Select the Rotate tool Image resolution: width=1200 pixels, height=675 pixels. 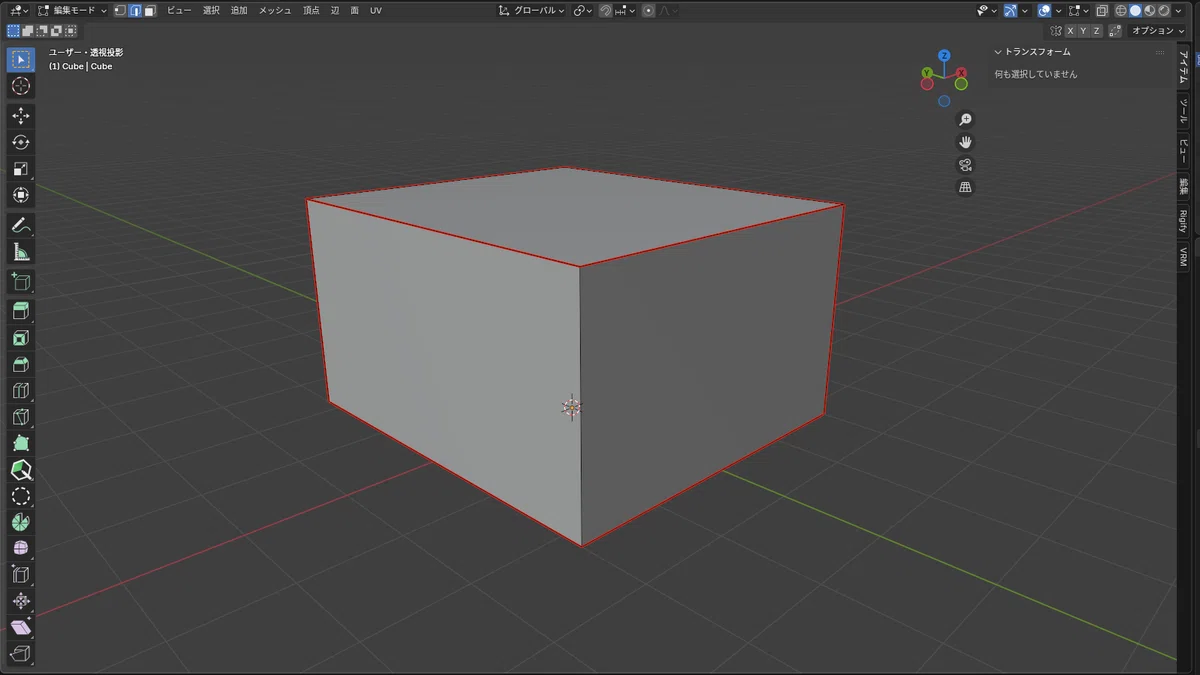pos(21,142)
